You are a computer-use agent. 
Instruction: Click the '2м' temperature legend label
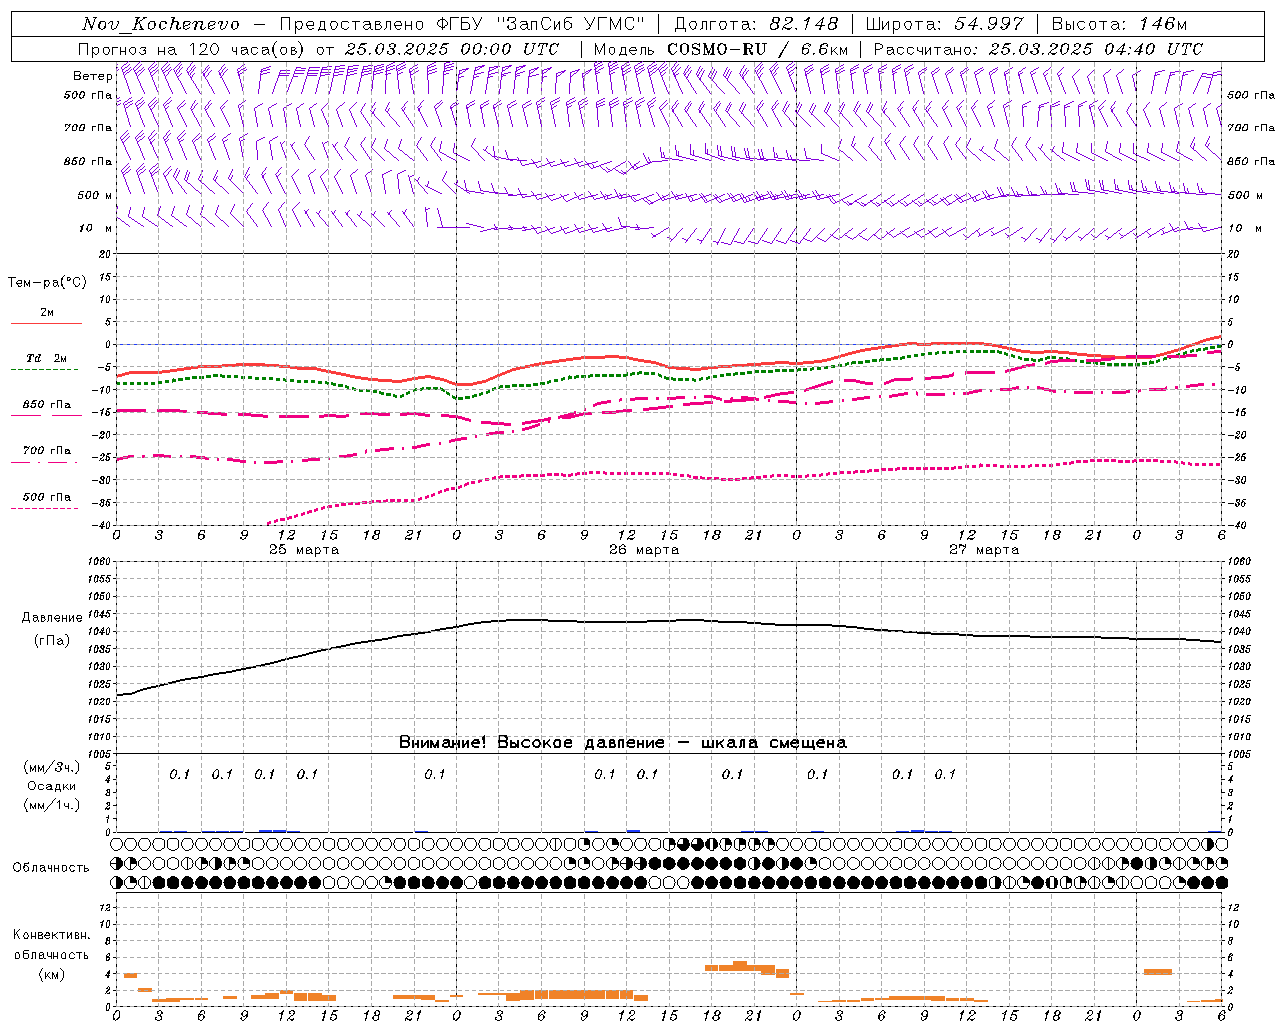click(47, 312)
